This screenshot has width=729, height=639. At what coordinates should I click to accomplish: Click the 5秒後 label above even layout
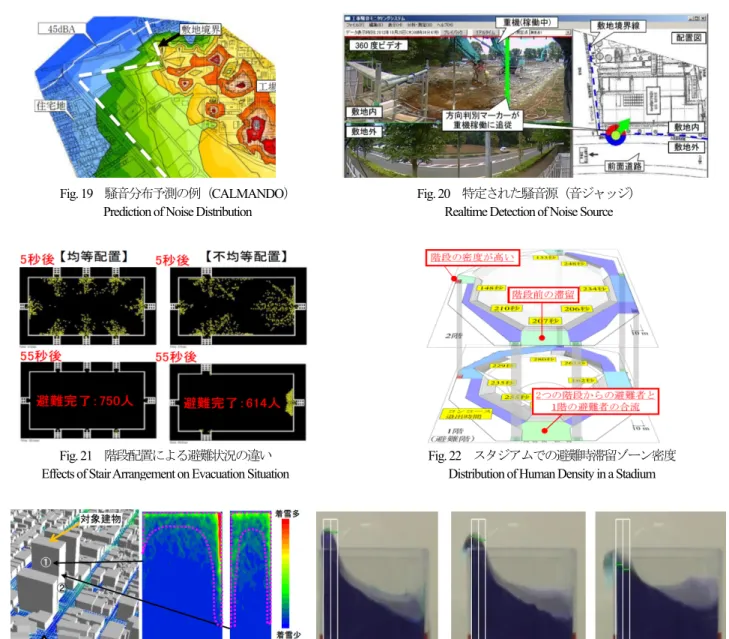pos(37,259)
